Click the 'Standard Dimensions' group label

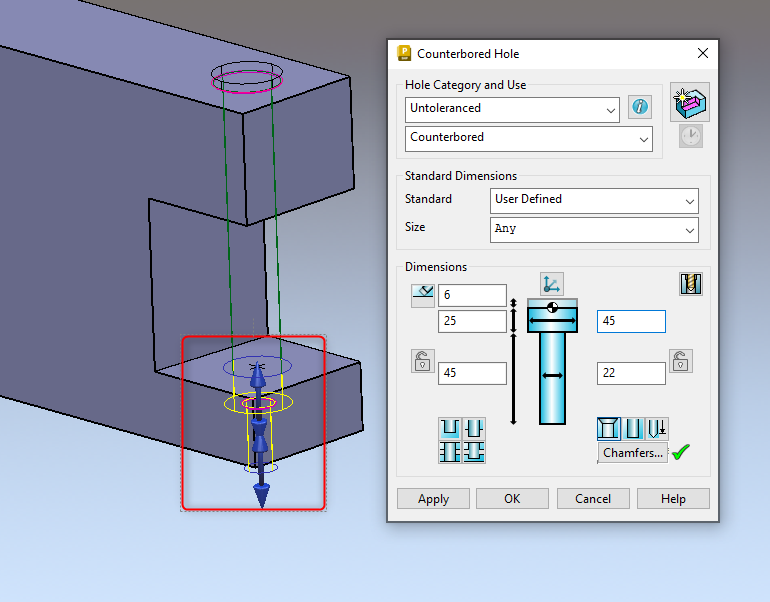coord(461,176)
